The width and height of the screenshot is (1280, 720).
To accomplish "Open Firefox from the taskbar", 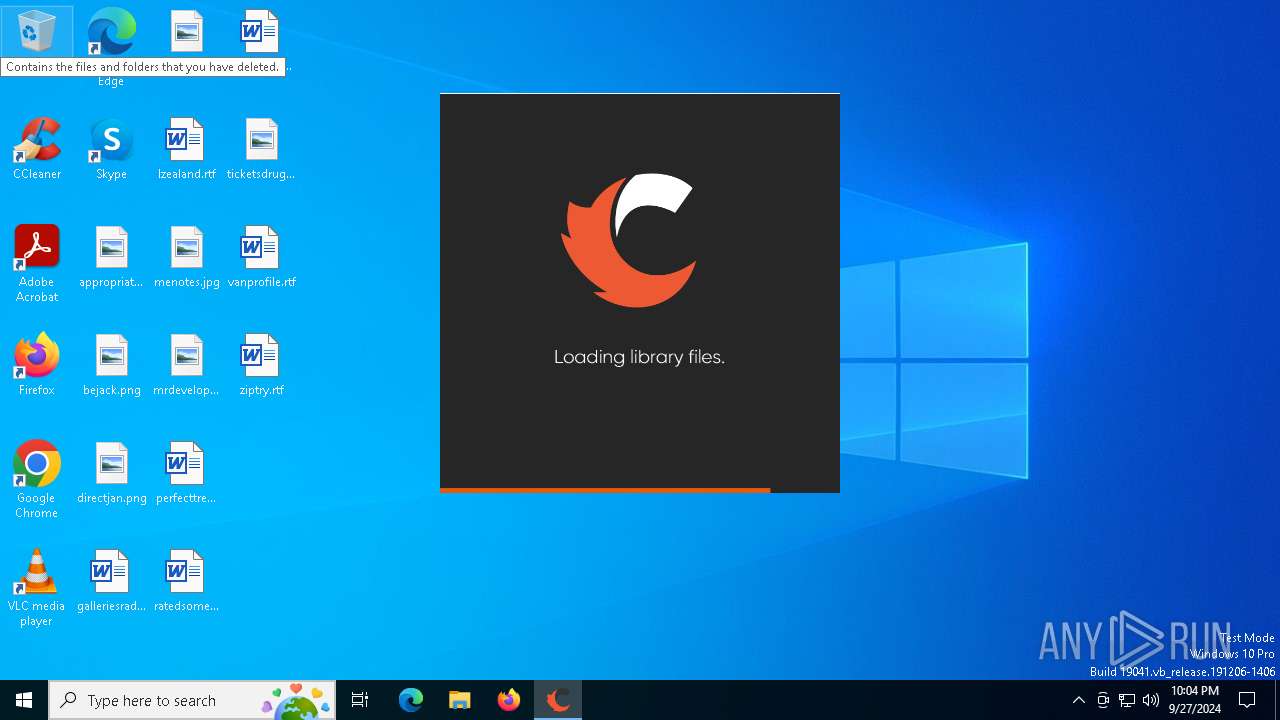I will point(509,700).
